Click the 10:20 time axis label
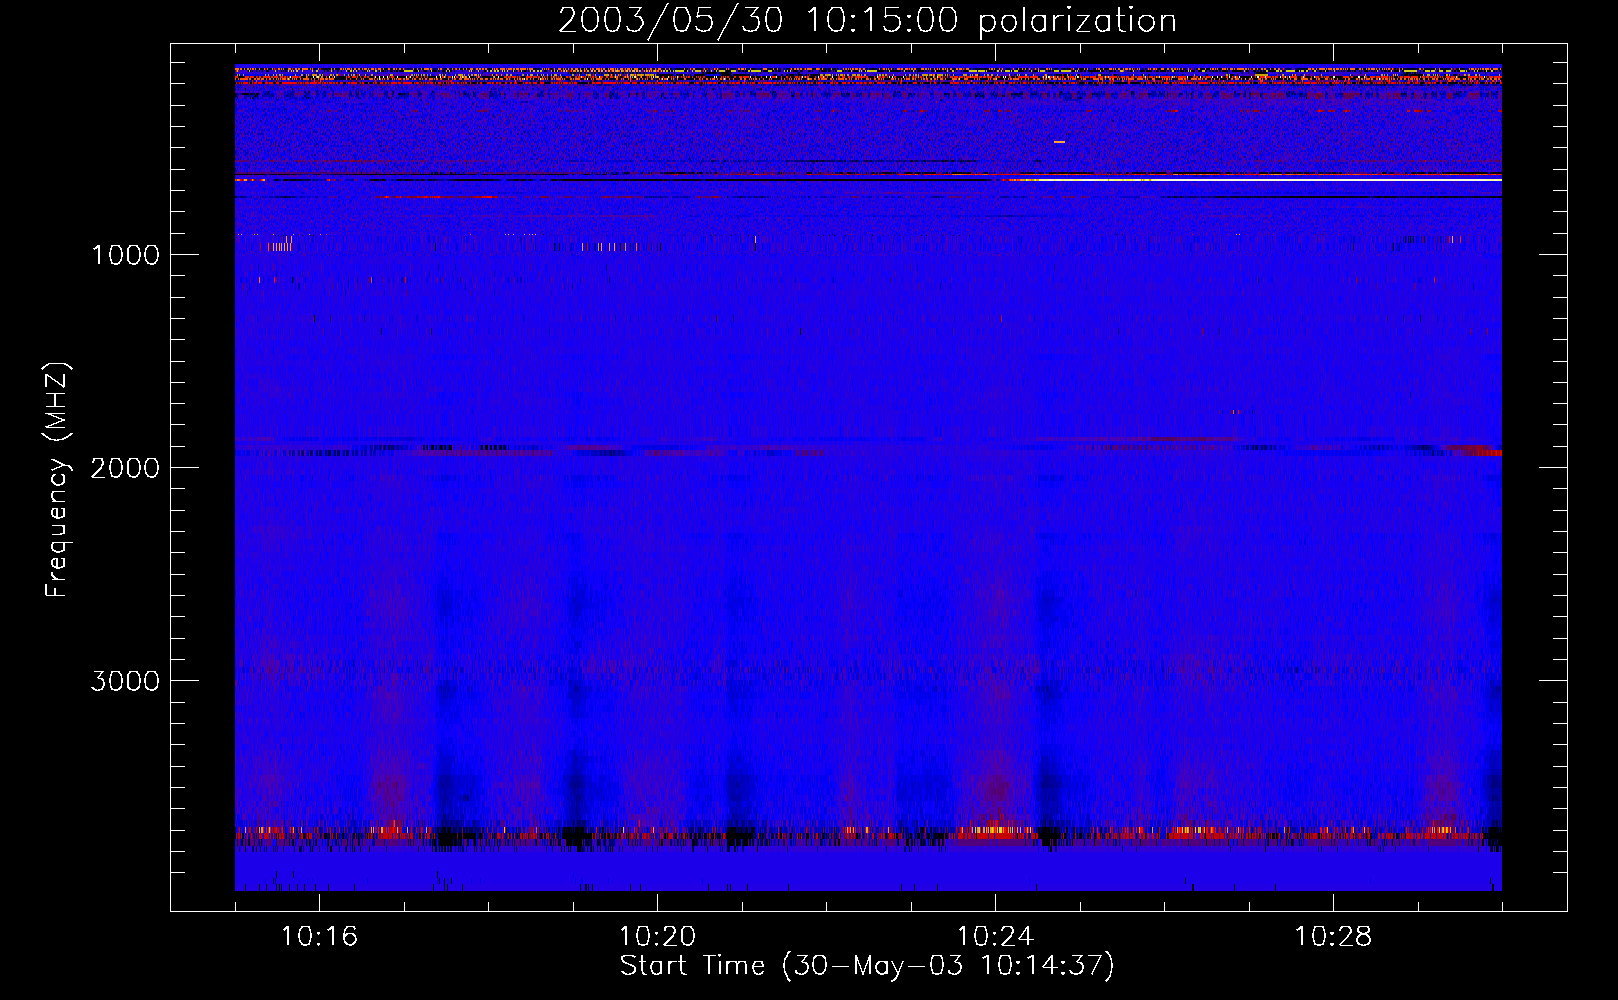 pyautogui.click(x=657, y=937)
